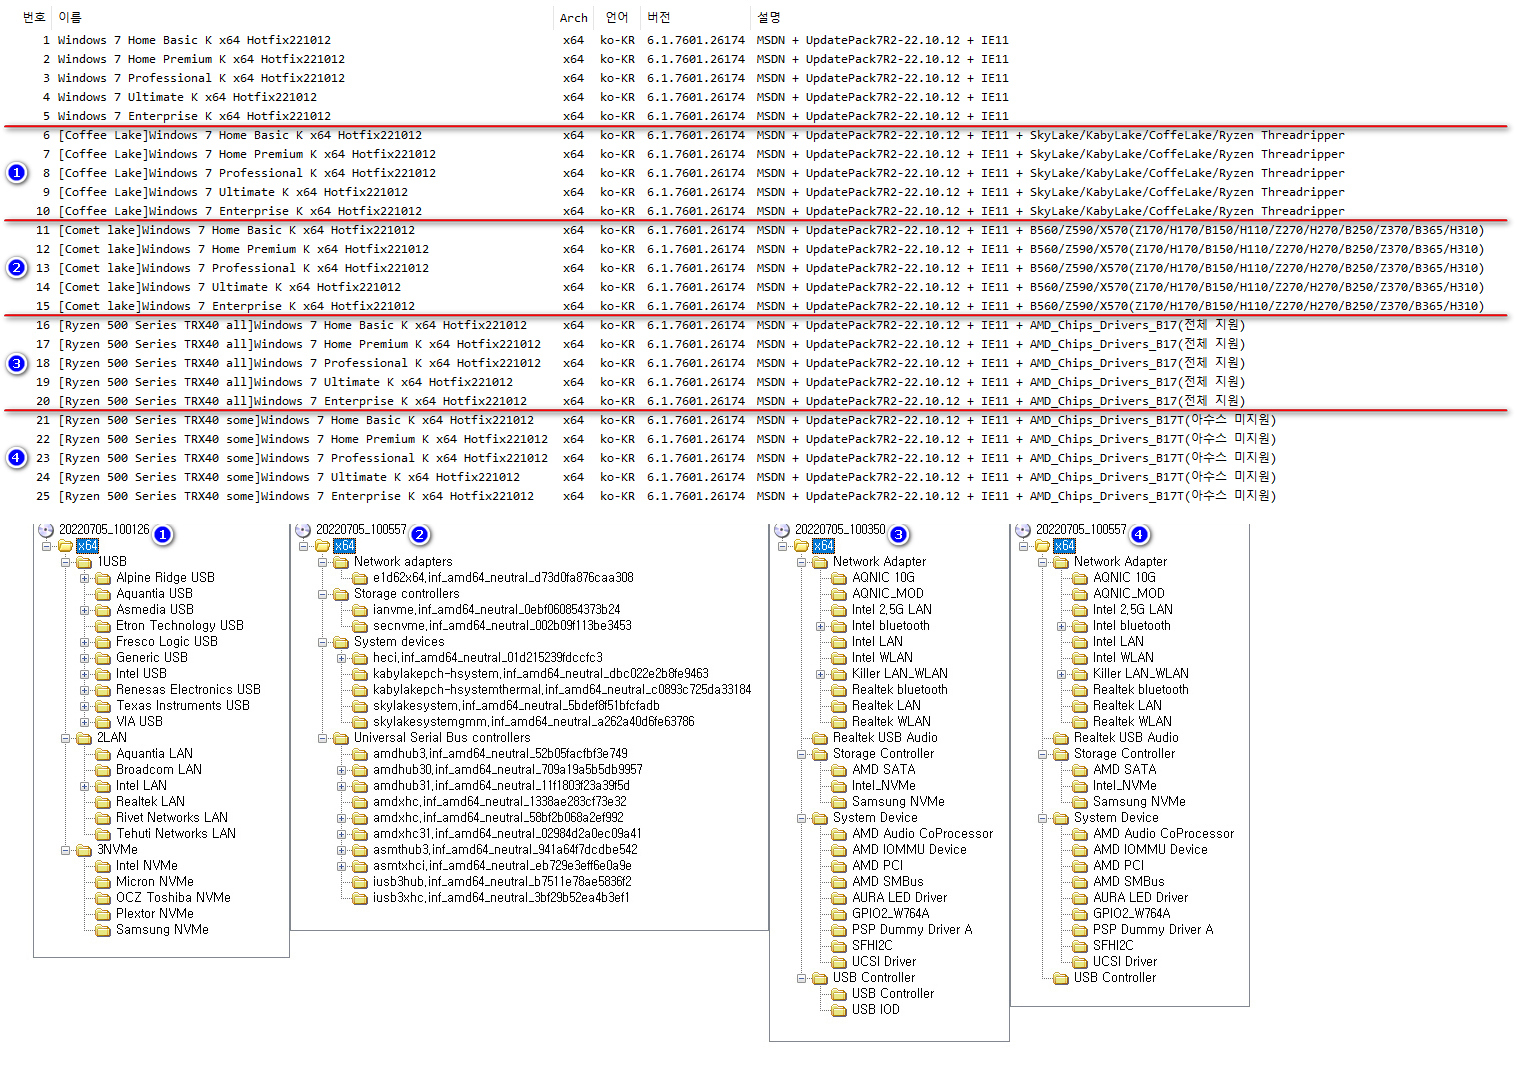Sort by the 번호 column header
The width and height of the screenshot is (1515, 1072).
pyautogui.click(x=34, y=17)
